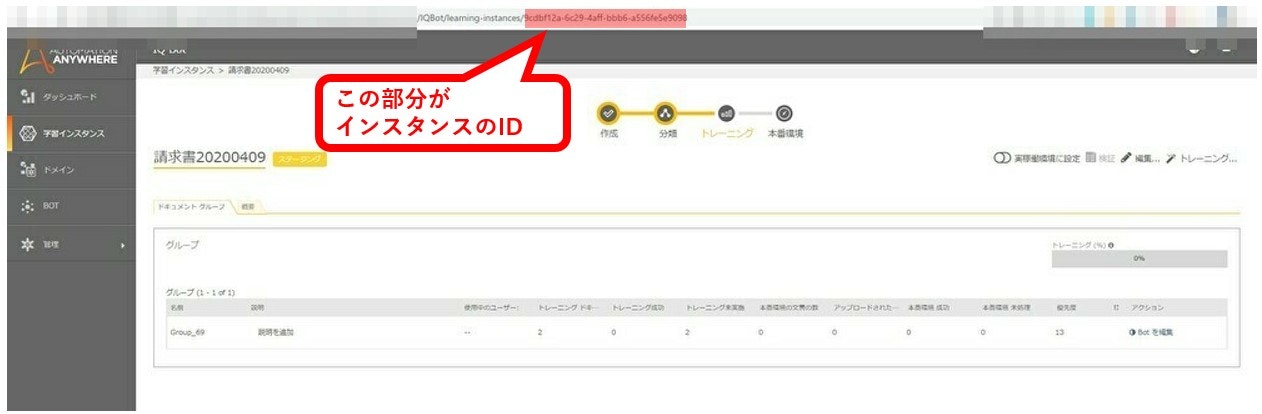The image size is (1262, 414).
Task: Click the priority value 13
Action: [x=1059, y=332]
